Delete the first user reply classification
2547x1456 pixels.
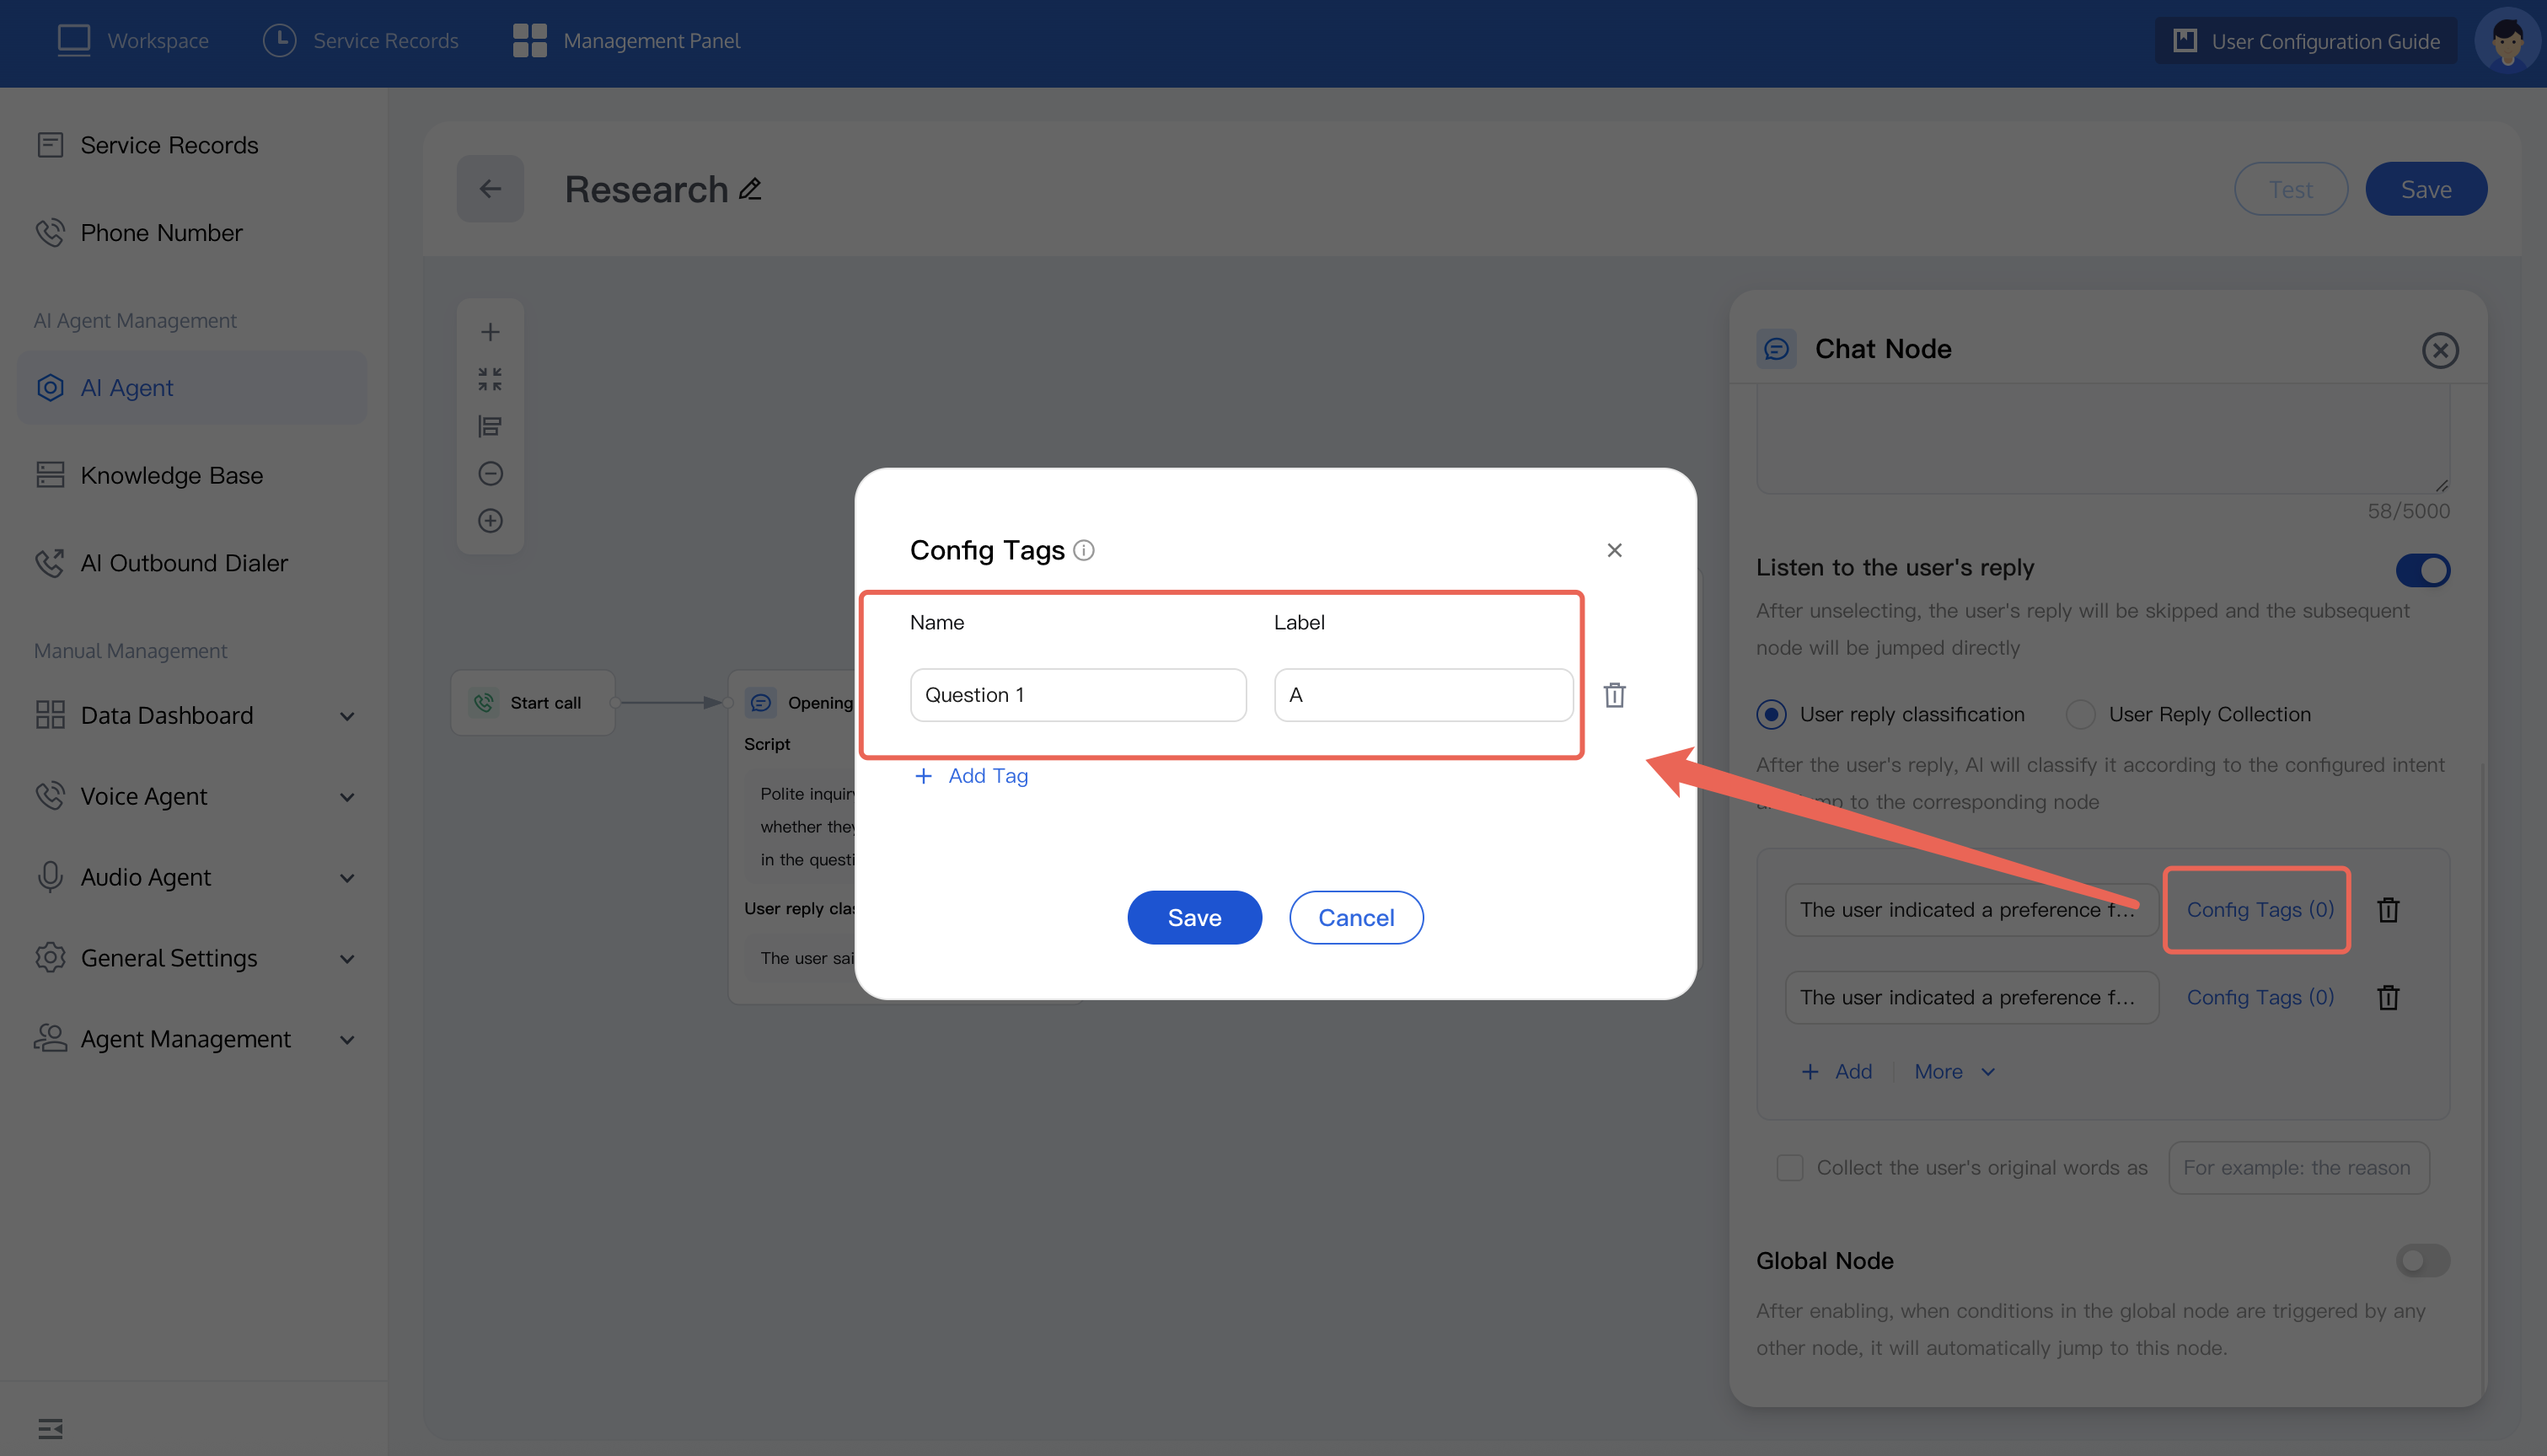click(x=2388, y=910)
